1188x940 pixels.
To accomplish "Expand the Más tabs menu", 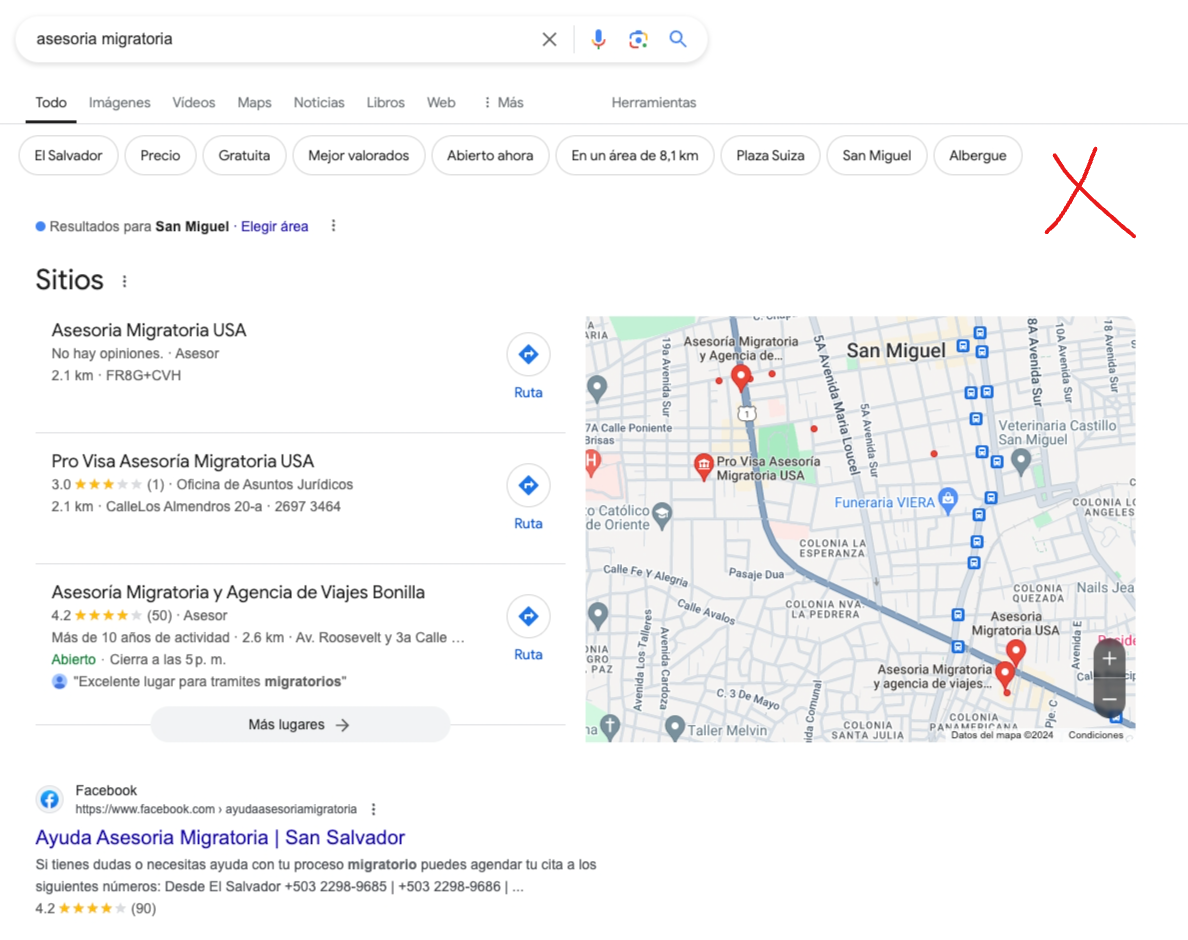I will [x=504, y=102].
